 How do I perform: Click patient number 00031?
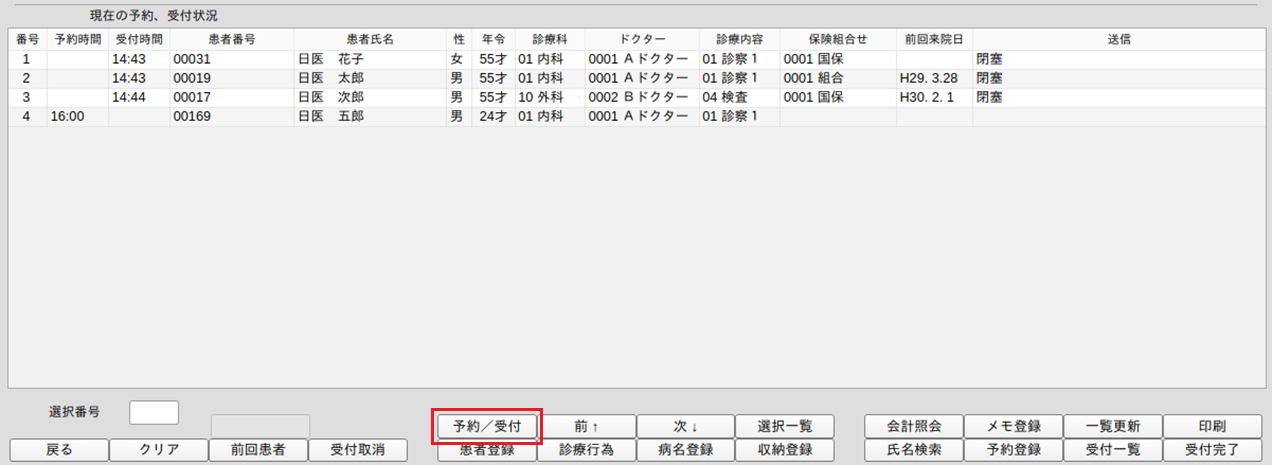190,59
